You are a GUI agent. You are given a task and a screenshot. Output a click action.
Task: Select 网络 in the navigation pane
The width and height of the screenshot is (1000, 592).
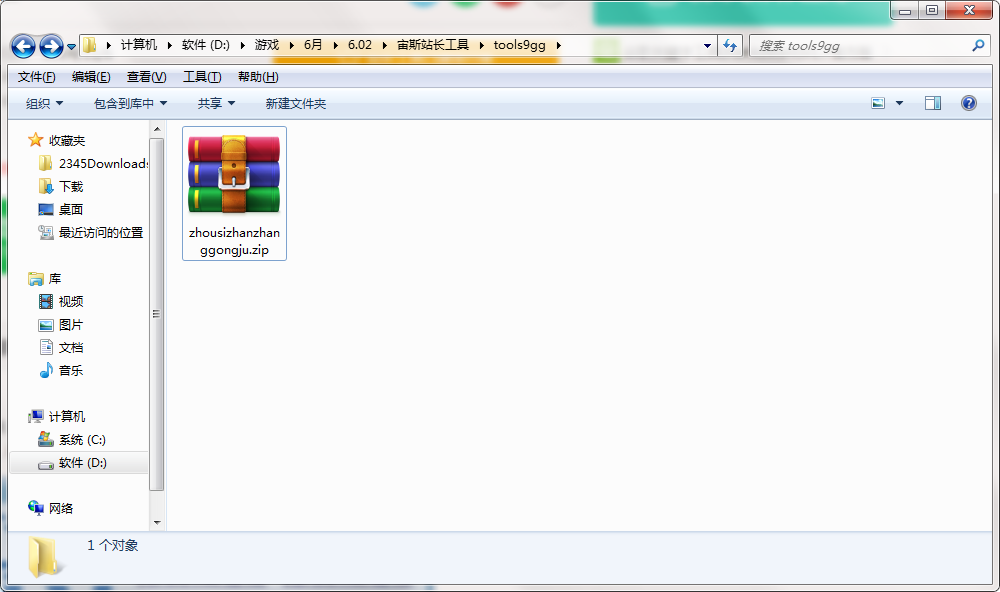tap(61, 508)
